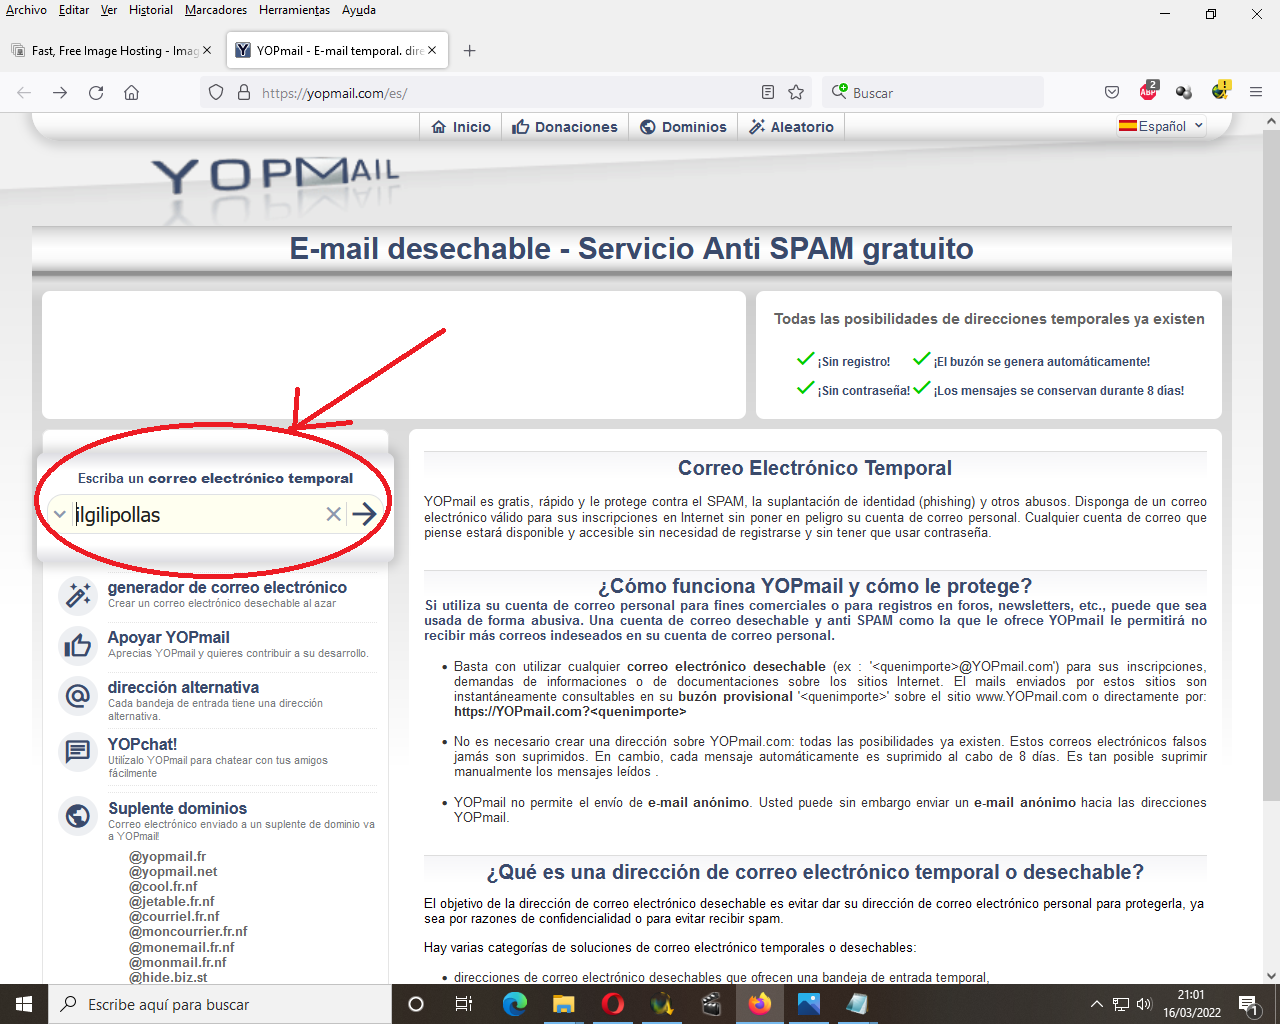Open a new browser tab
The height and width of the screenshot is (1024, 1280).
tap(469, 50)
